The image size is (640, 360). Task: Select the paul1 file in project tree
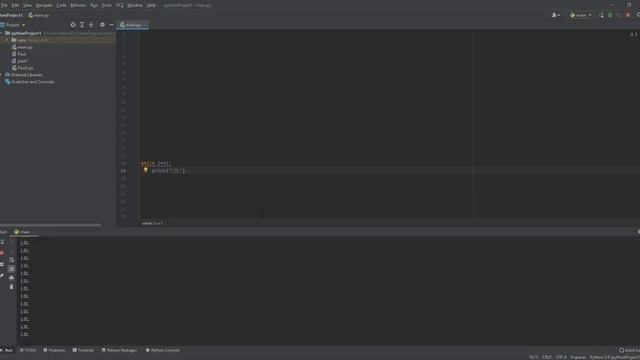[20, 61]
